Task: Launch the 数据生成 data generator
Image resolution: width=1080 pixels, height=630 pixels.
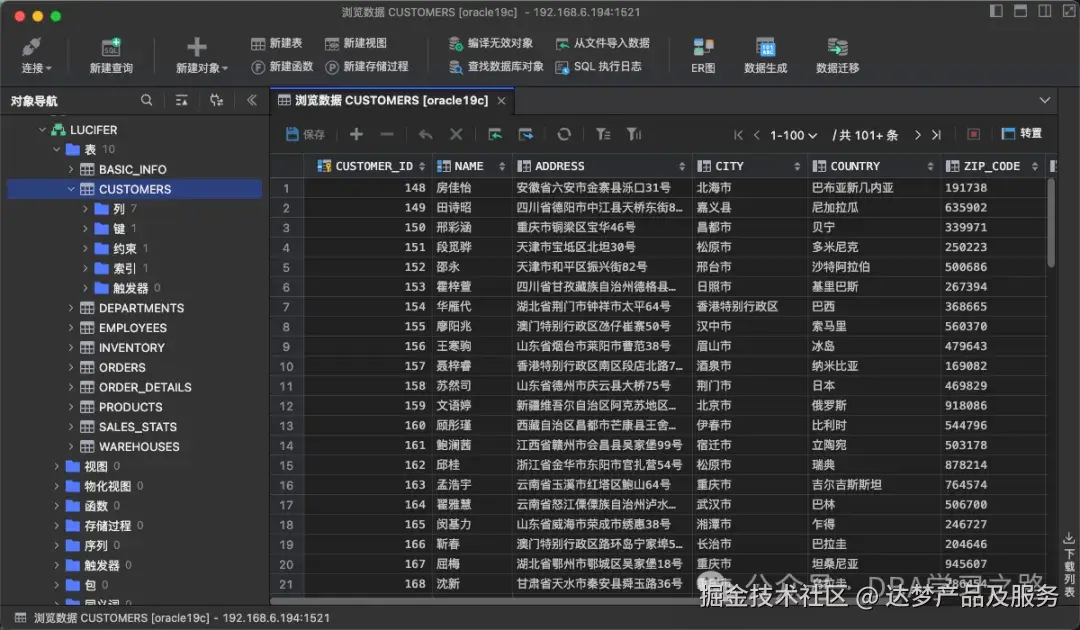Action: [766, 53]
